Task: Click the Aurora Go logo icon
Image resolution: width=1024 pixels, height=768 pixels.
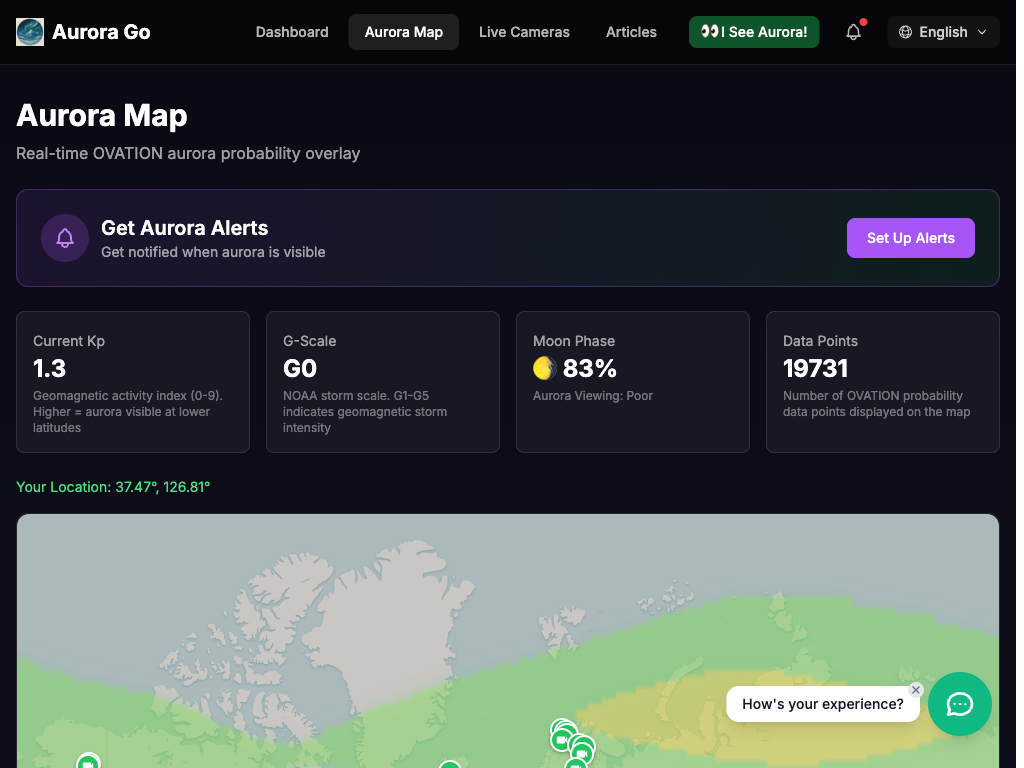Action: (x=29, y=31)
